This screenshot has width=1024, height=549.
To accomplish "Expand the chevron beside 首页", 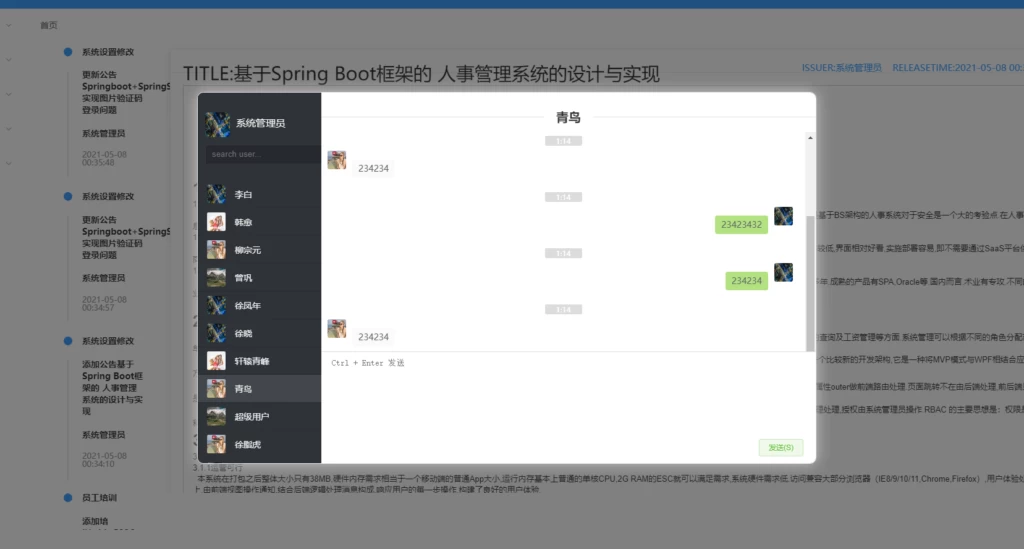I will [9, 25].
